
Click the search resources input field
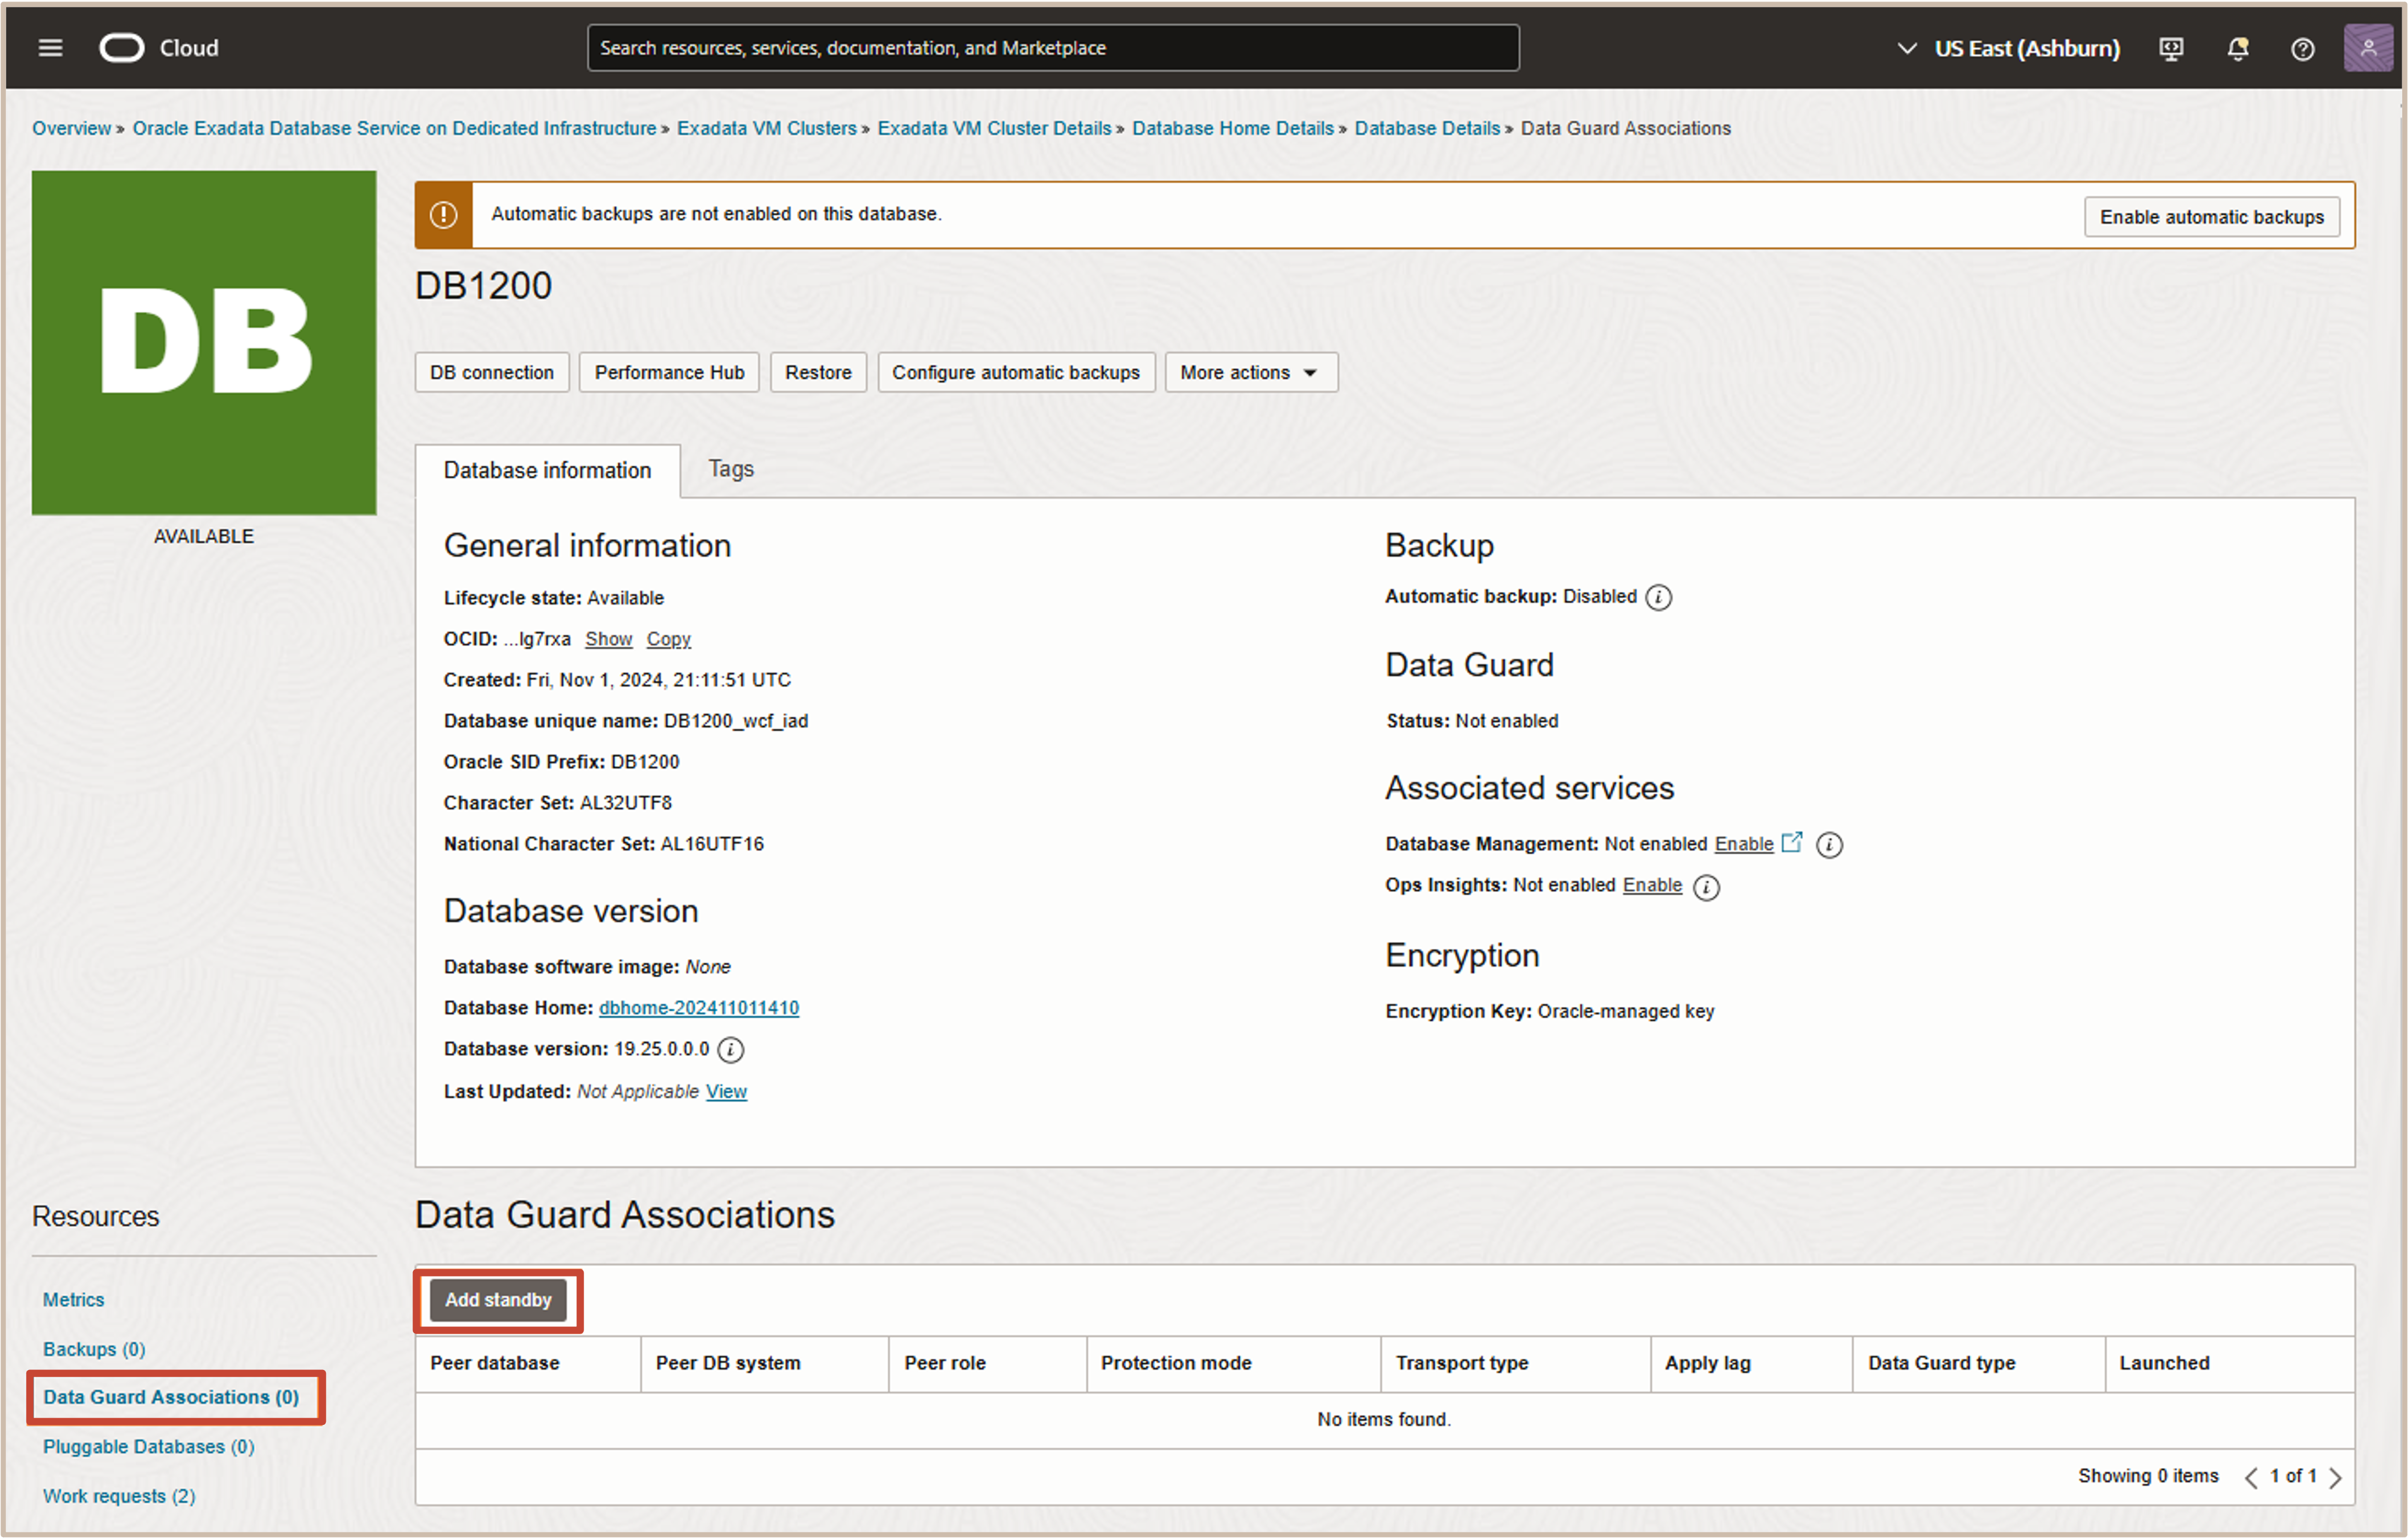1052,47
